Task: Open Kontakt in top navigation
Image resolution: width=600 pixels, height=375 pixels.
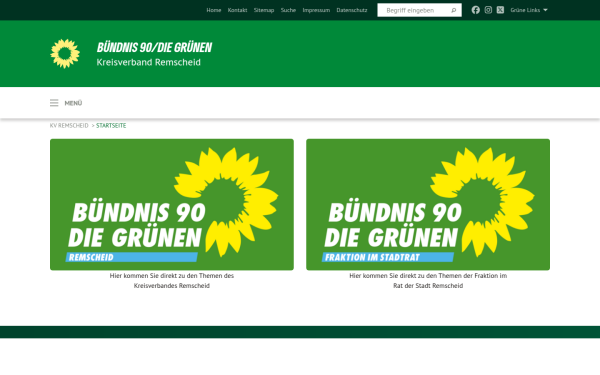Action: [237, 10]
